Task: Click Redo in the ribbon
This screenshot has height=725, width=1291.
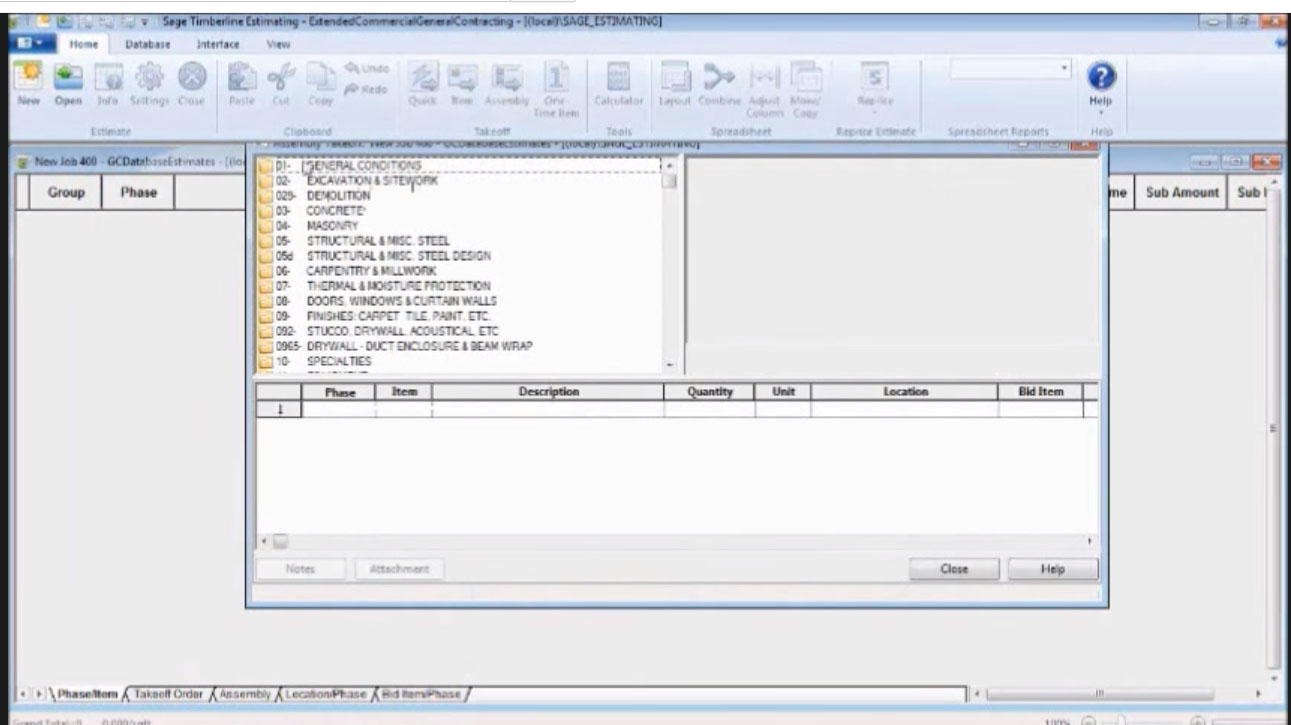Action: point(364,88)
